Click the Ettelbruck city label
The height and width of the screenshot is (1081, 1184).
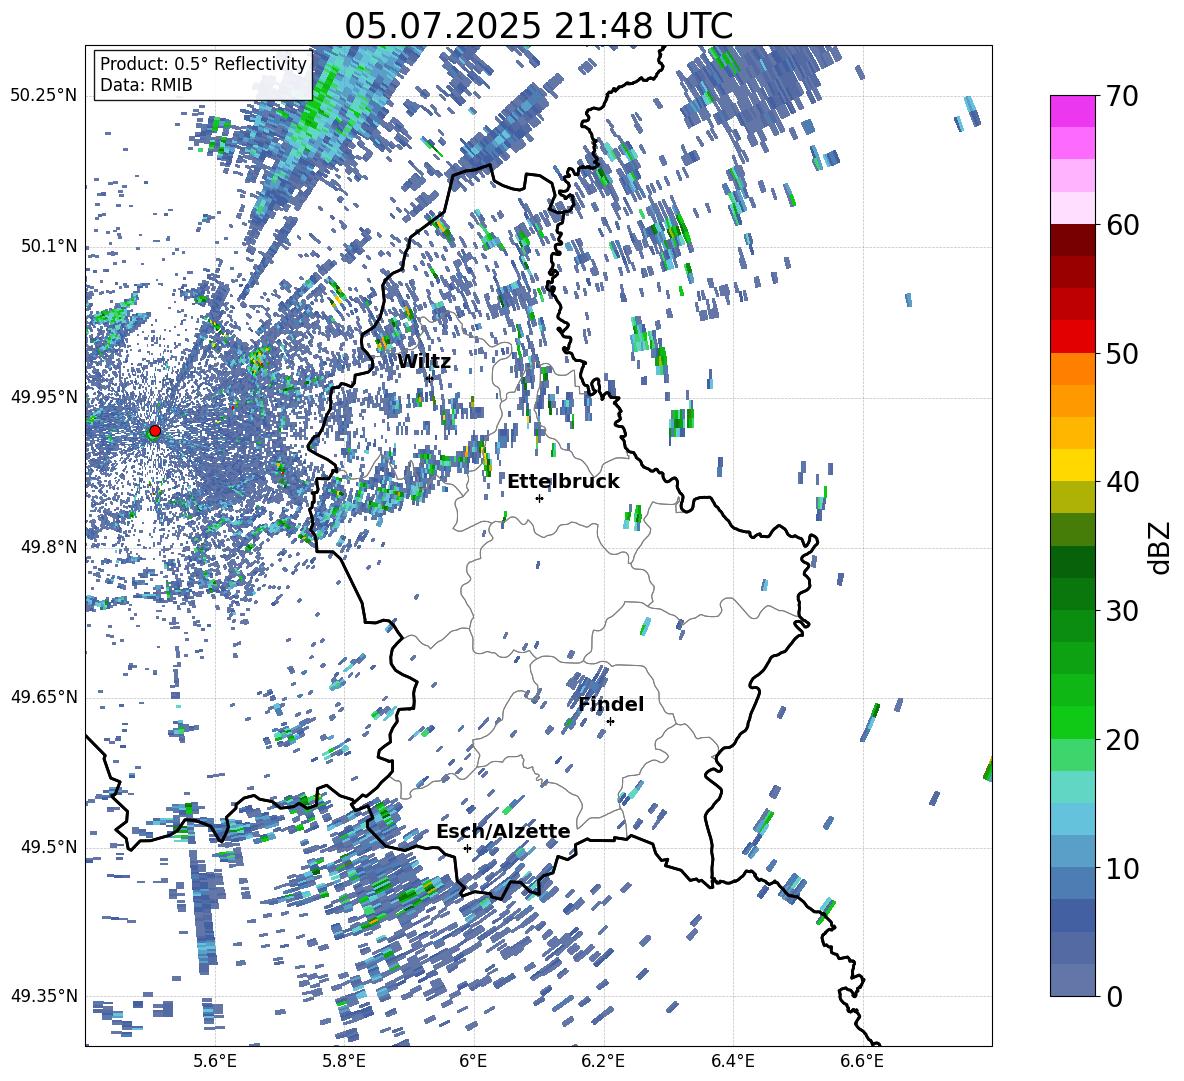[563, 481]
